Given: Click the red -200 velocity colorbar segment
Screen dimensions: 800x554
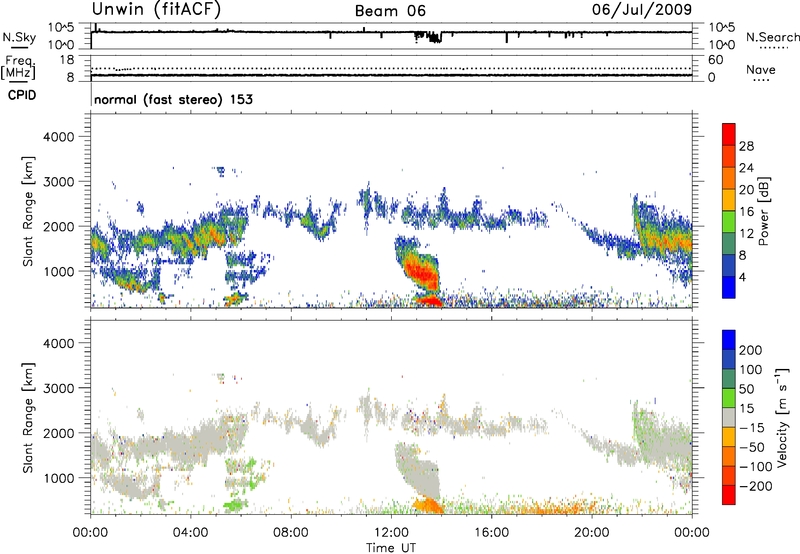Looking at the screenshot, I should point(729,495).
